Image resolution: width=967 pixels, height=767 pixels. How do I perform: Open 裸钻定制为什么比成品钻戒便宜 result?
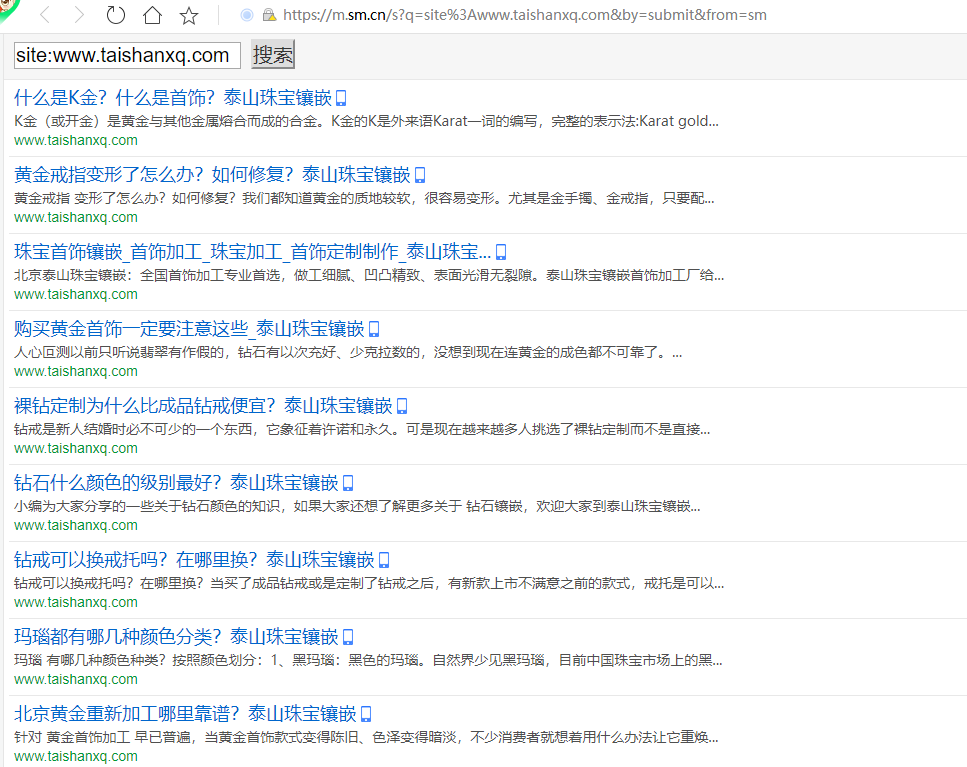click(x=200, y=405)
